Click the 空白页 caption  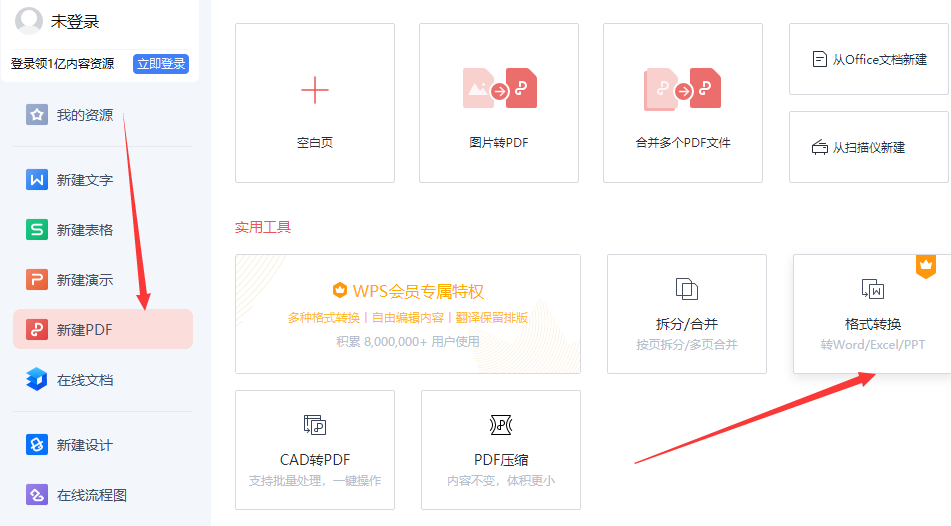315,143
